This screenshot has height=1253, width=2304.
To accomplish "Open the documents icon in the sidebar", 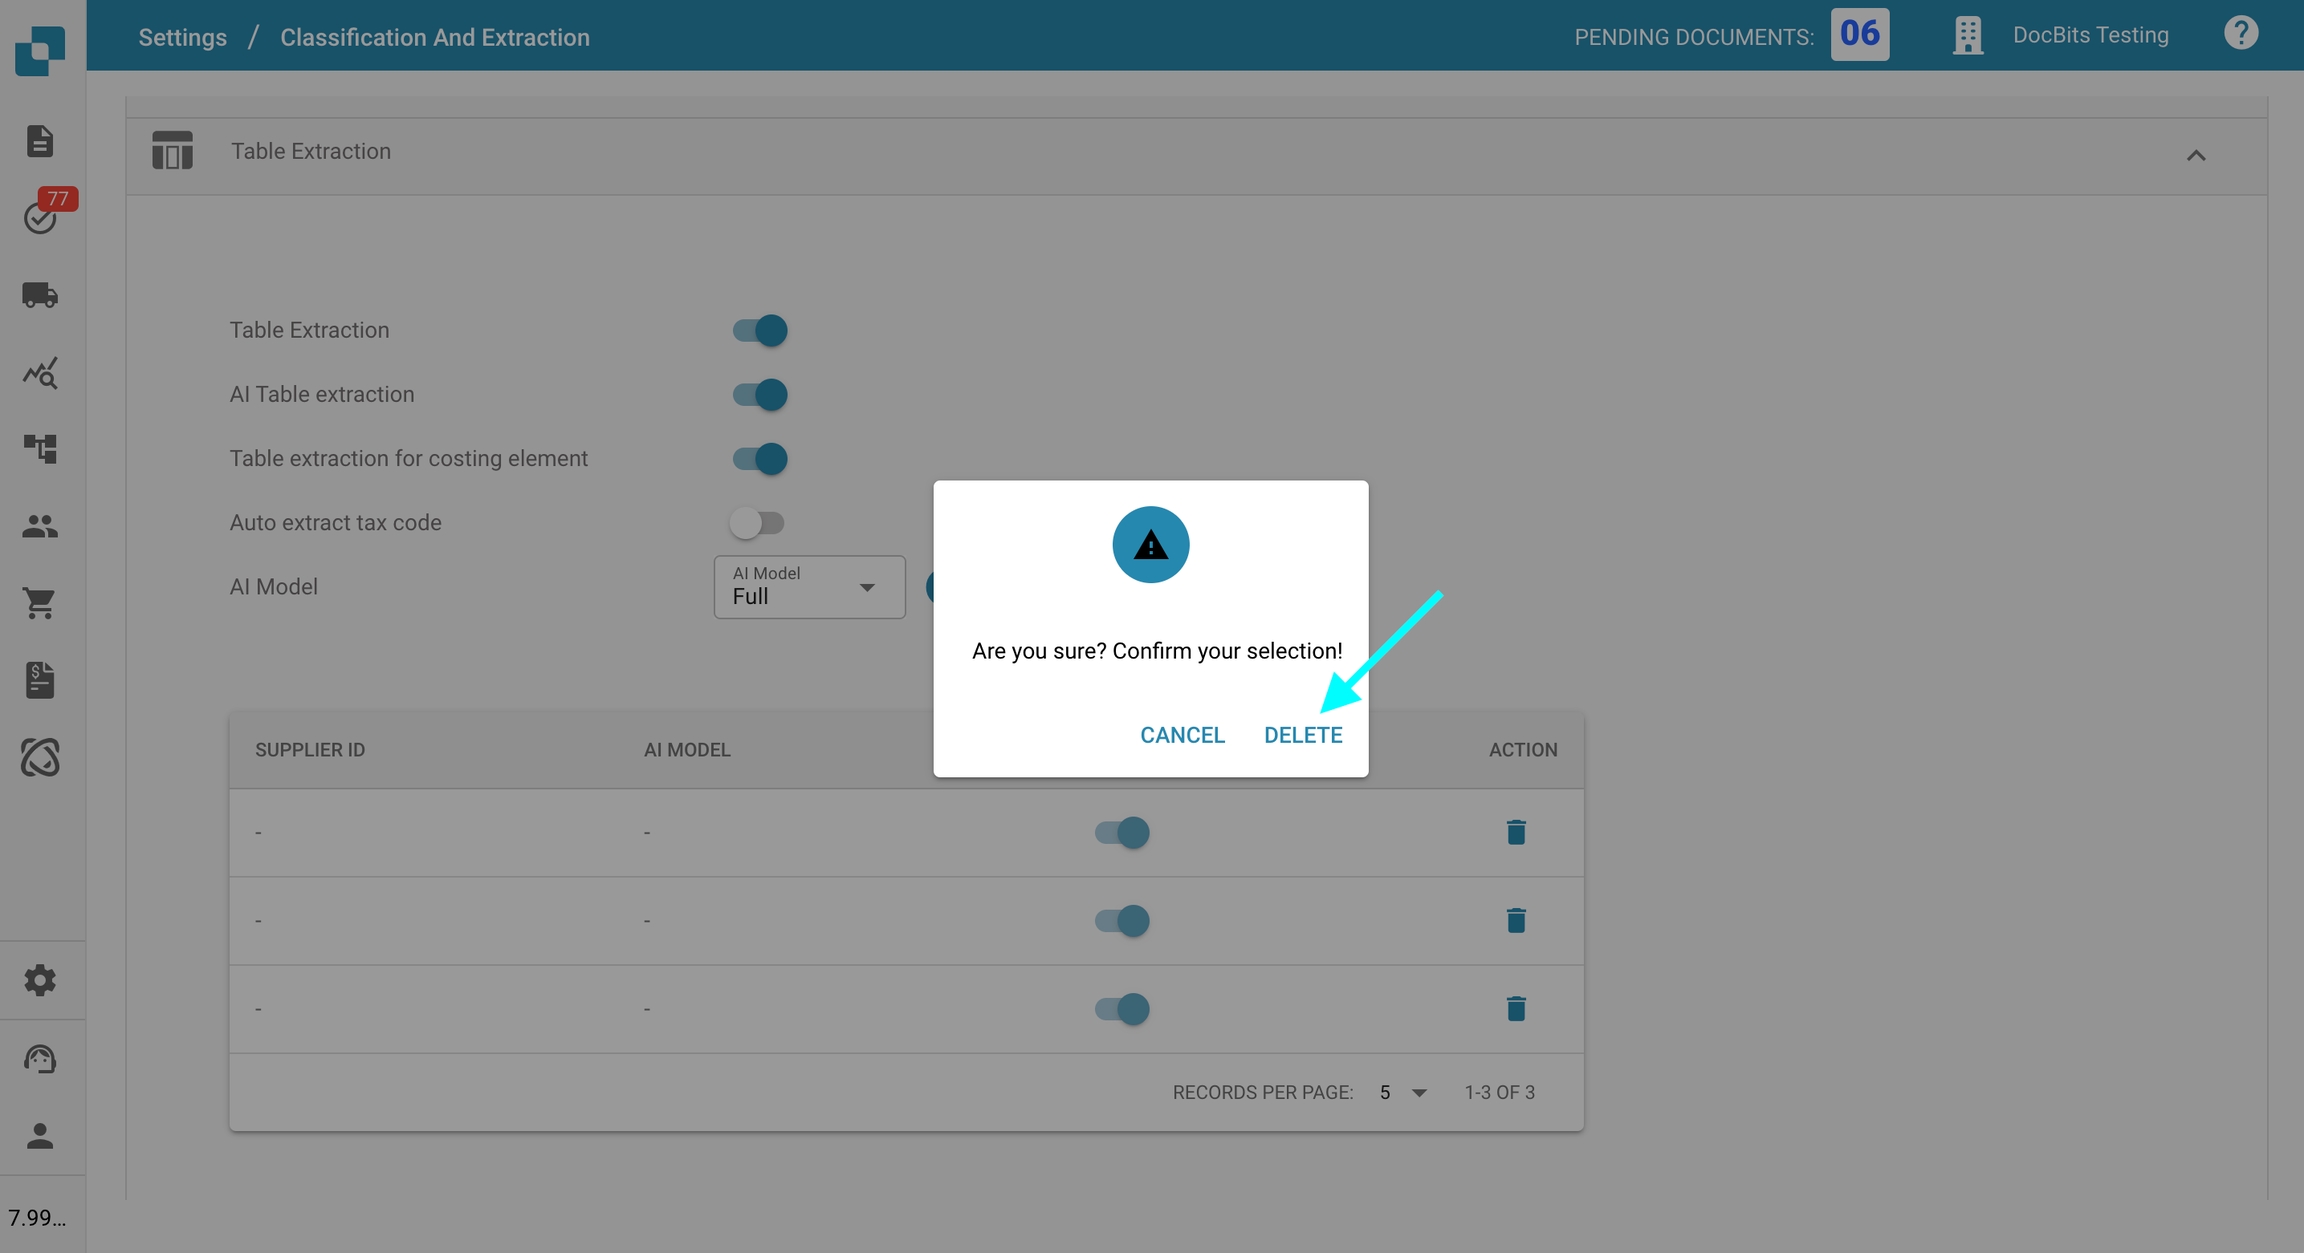I will pos(40,141).
